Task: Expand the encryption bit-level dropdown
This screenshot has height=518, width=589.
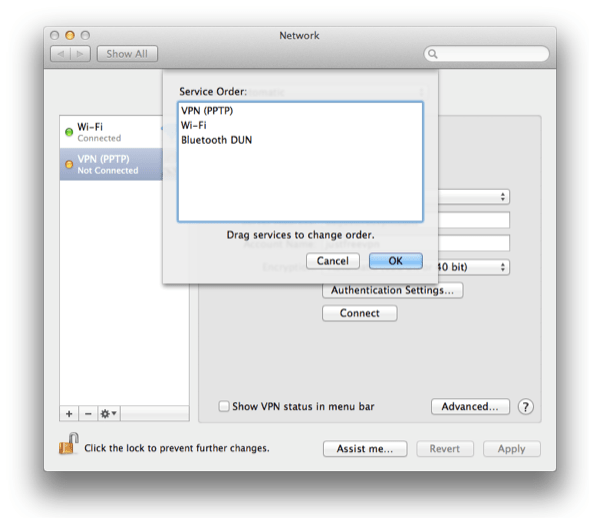Action: pos(473,267)
